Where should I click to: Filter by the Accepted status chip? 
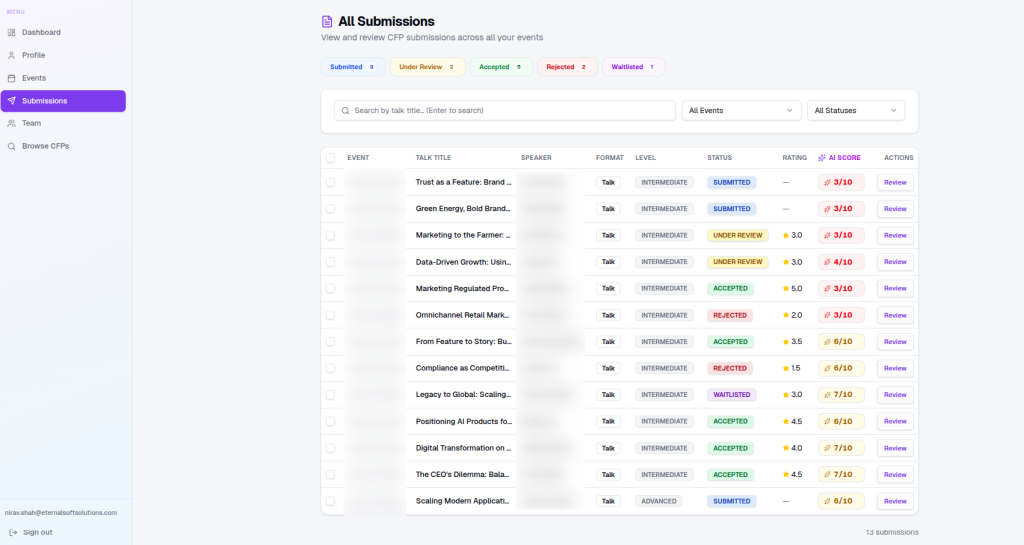(501, 67)
